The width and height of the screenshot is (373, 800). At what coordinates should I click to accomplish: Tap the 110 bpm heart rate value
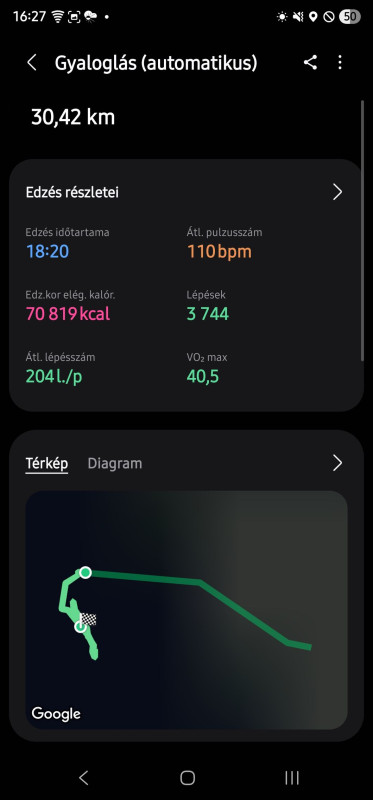[x=219, y=252]
